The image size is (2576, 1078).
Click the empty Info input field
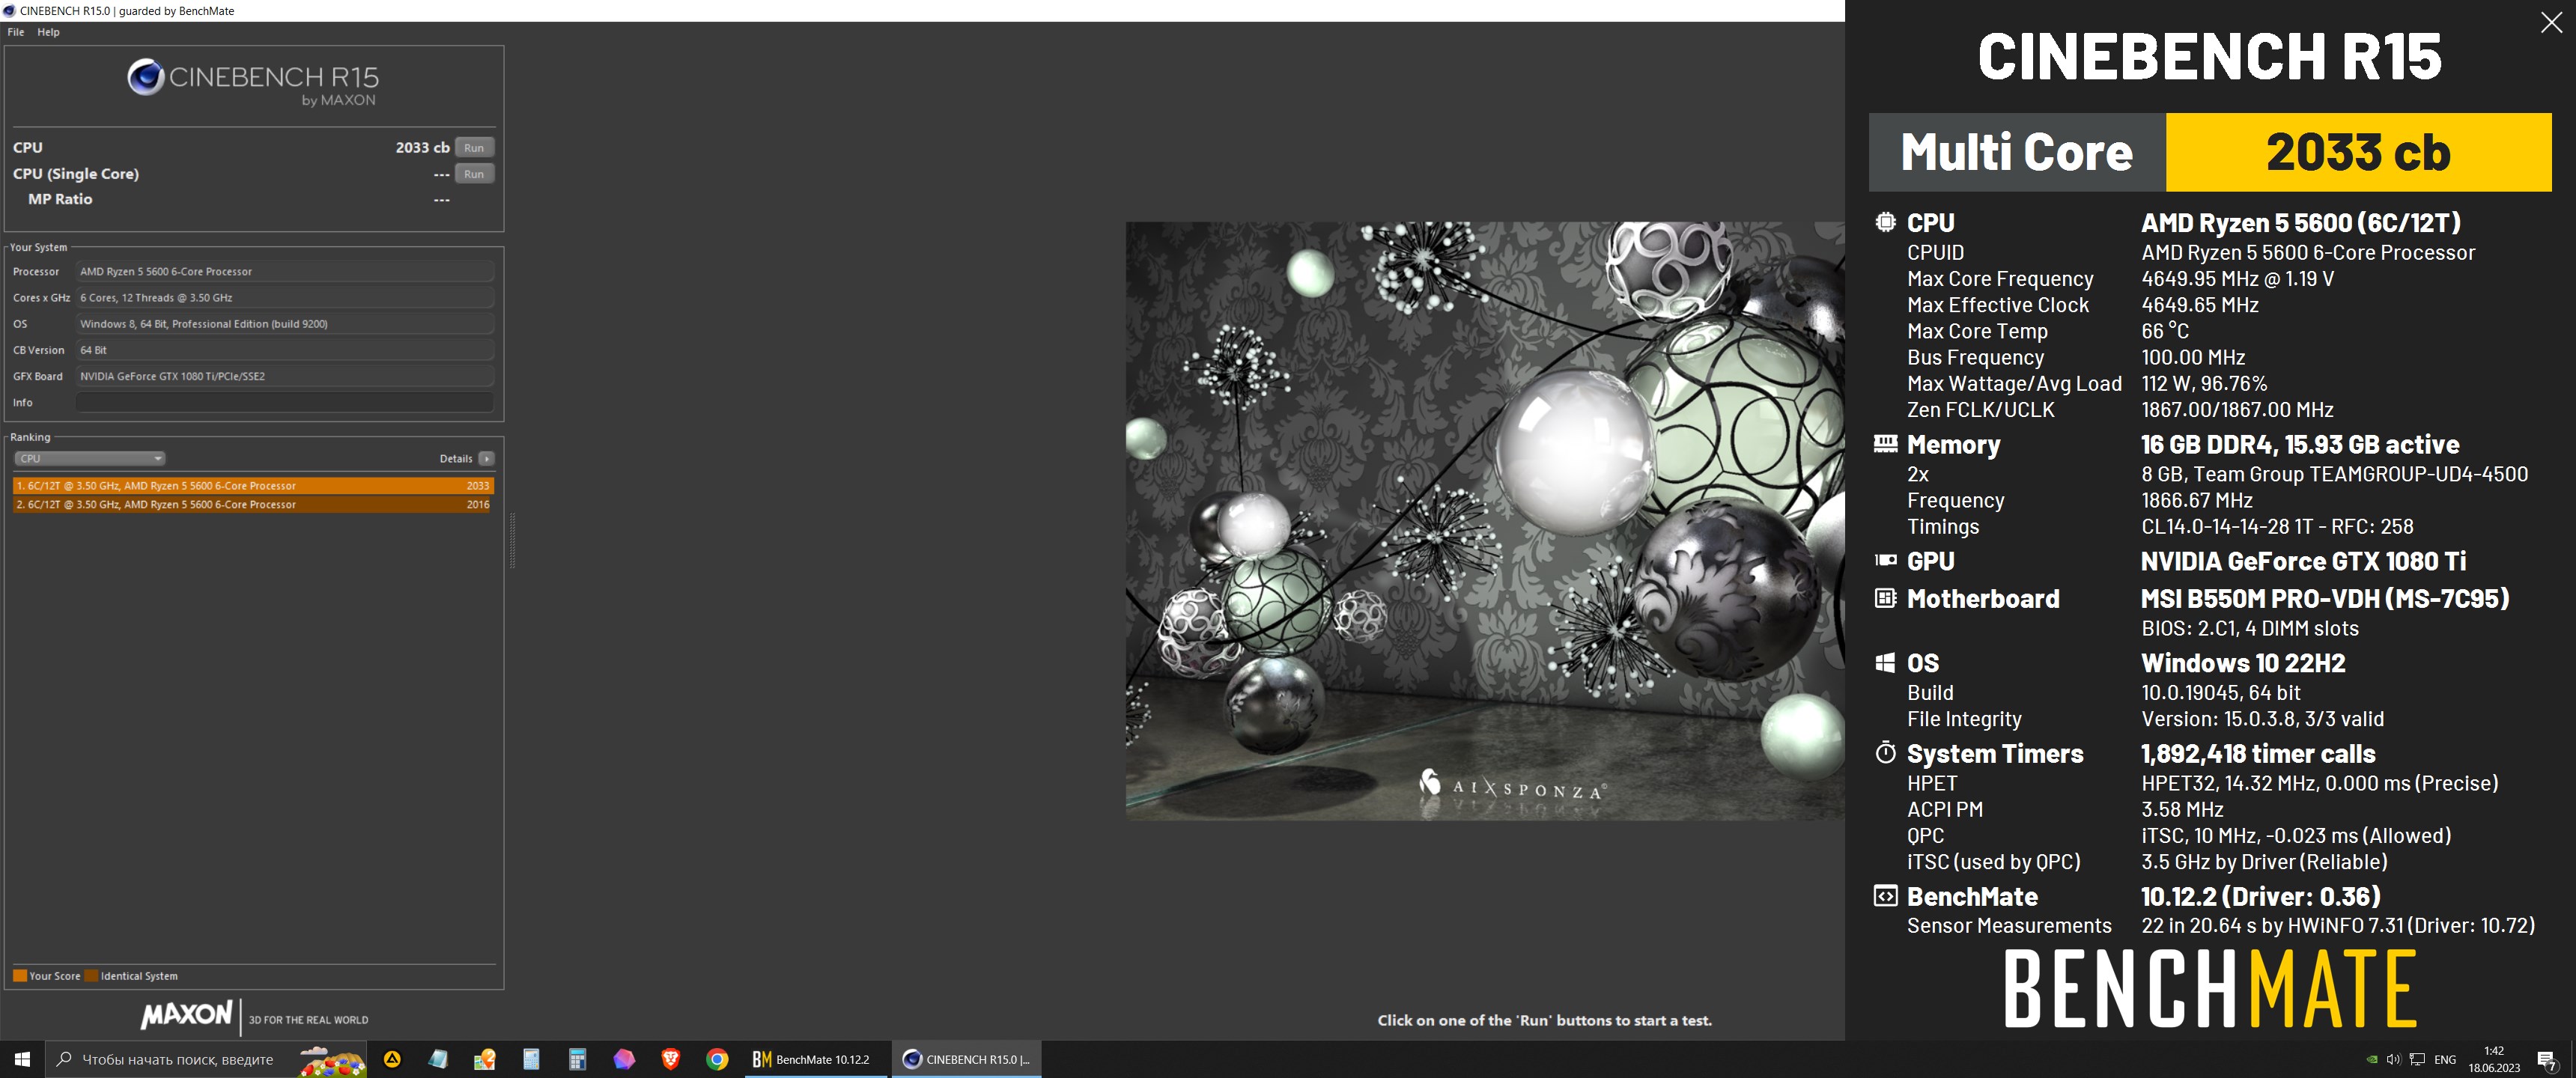[x=285, y=402]
